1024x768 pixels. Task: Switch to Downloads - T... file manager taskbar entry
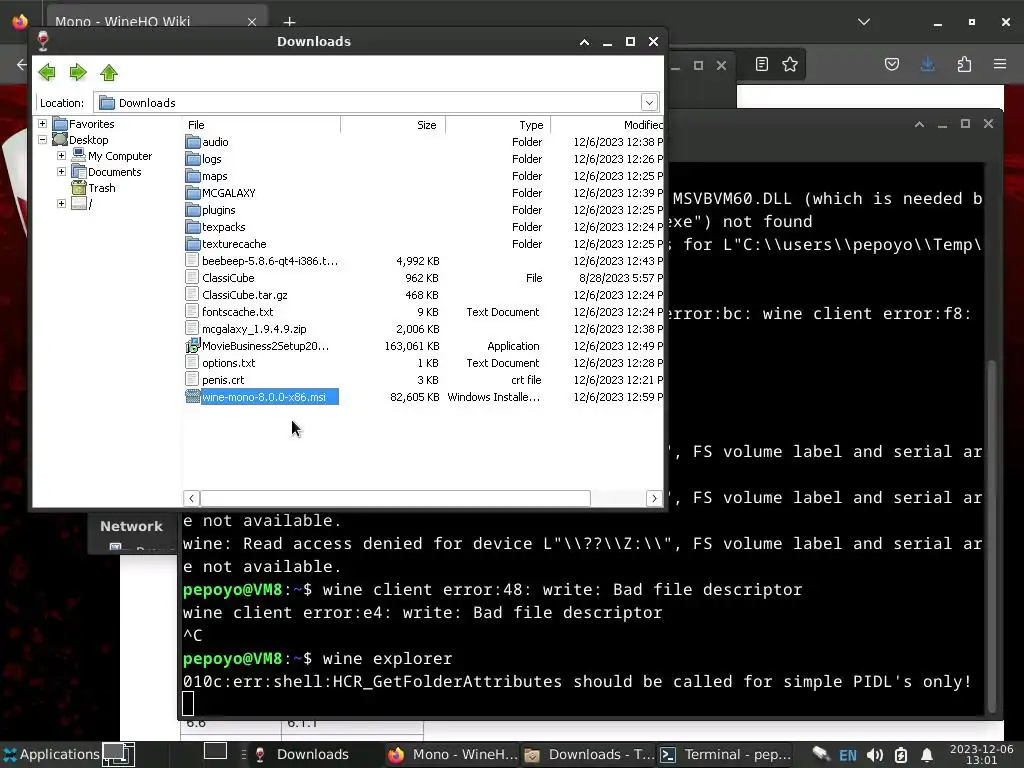click(589, 754)
